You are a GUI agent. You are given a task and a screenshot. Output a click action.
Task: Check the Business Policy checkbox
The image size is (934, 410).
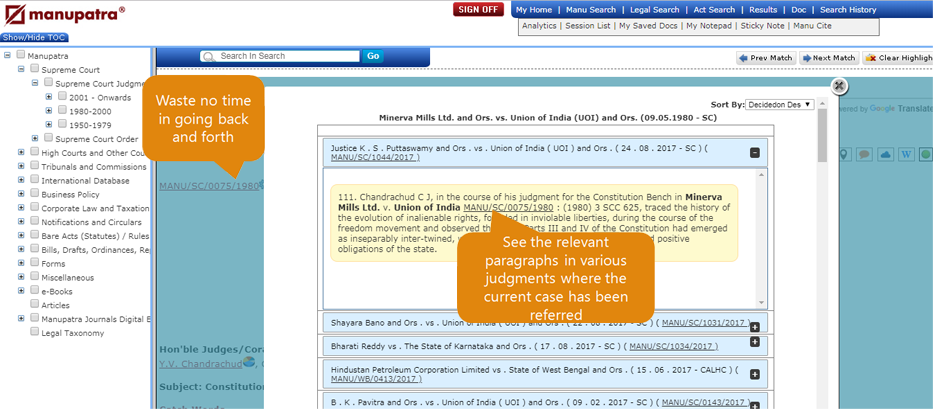point(35,193)
